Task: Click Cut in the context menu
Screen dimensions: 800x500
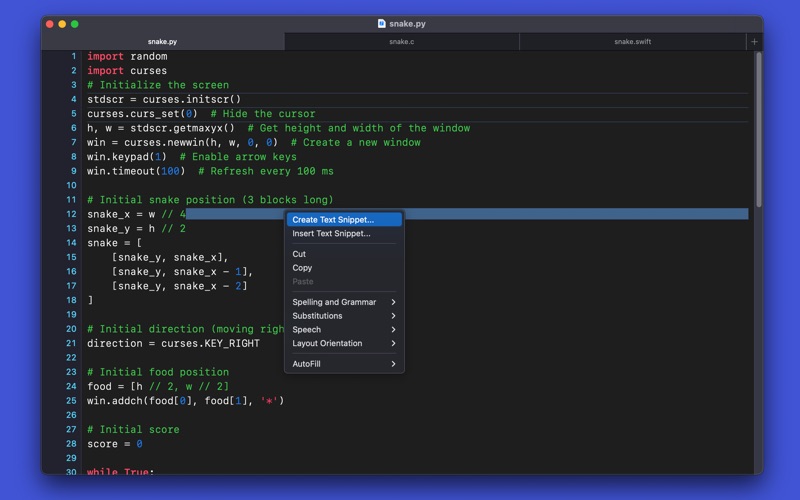Action: [299, 254]
